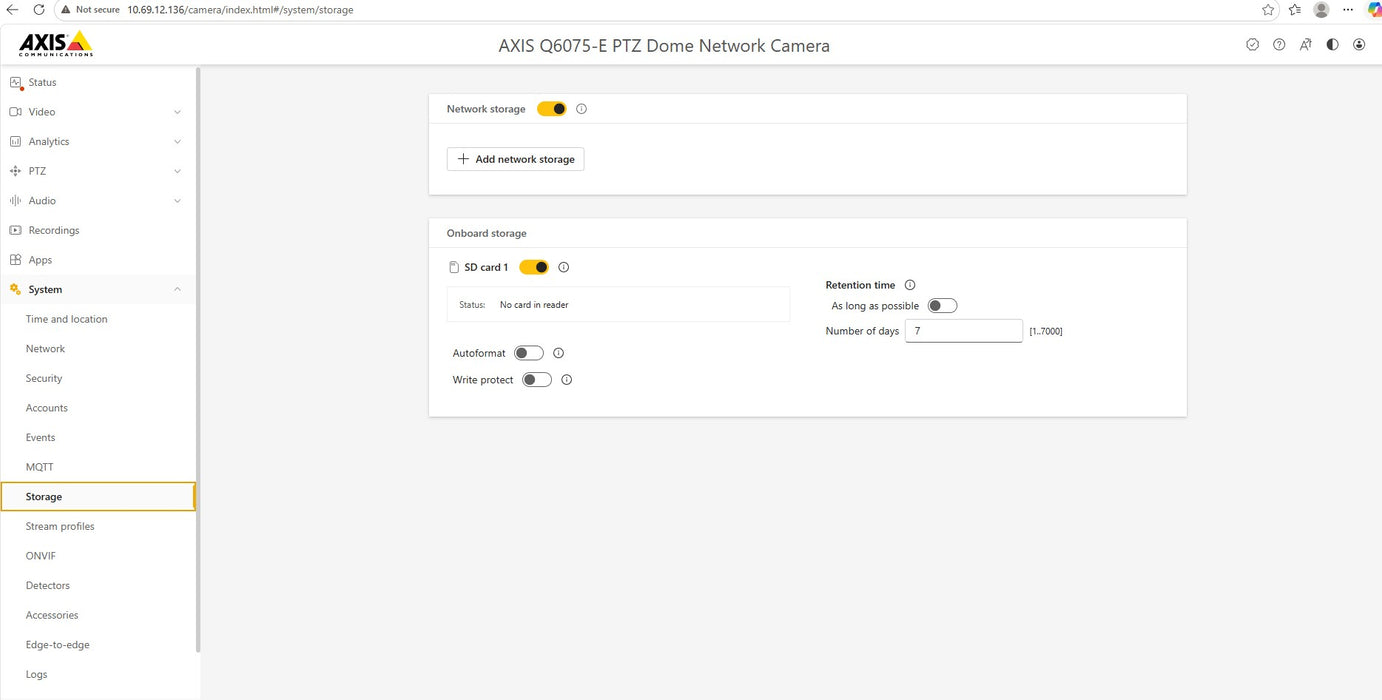
Task: Click the PTZ arrows icon in sidebar
Action: (15, 171)
